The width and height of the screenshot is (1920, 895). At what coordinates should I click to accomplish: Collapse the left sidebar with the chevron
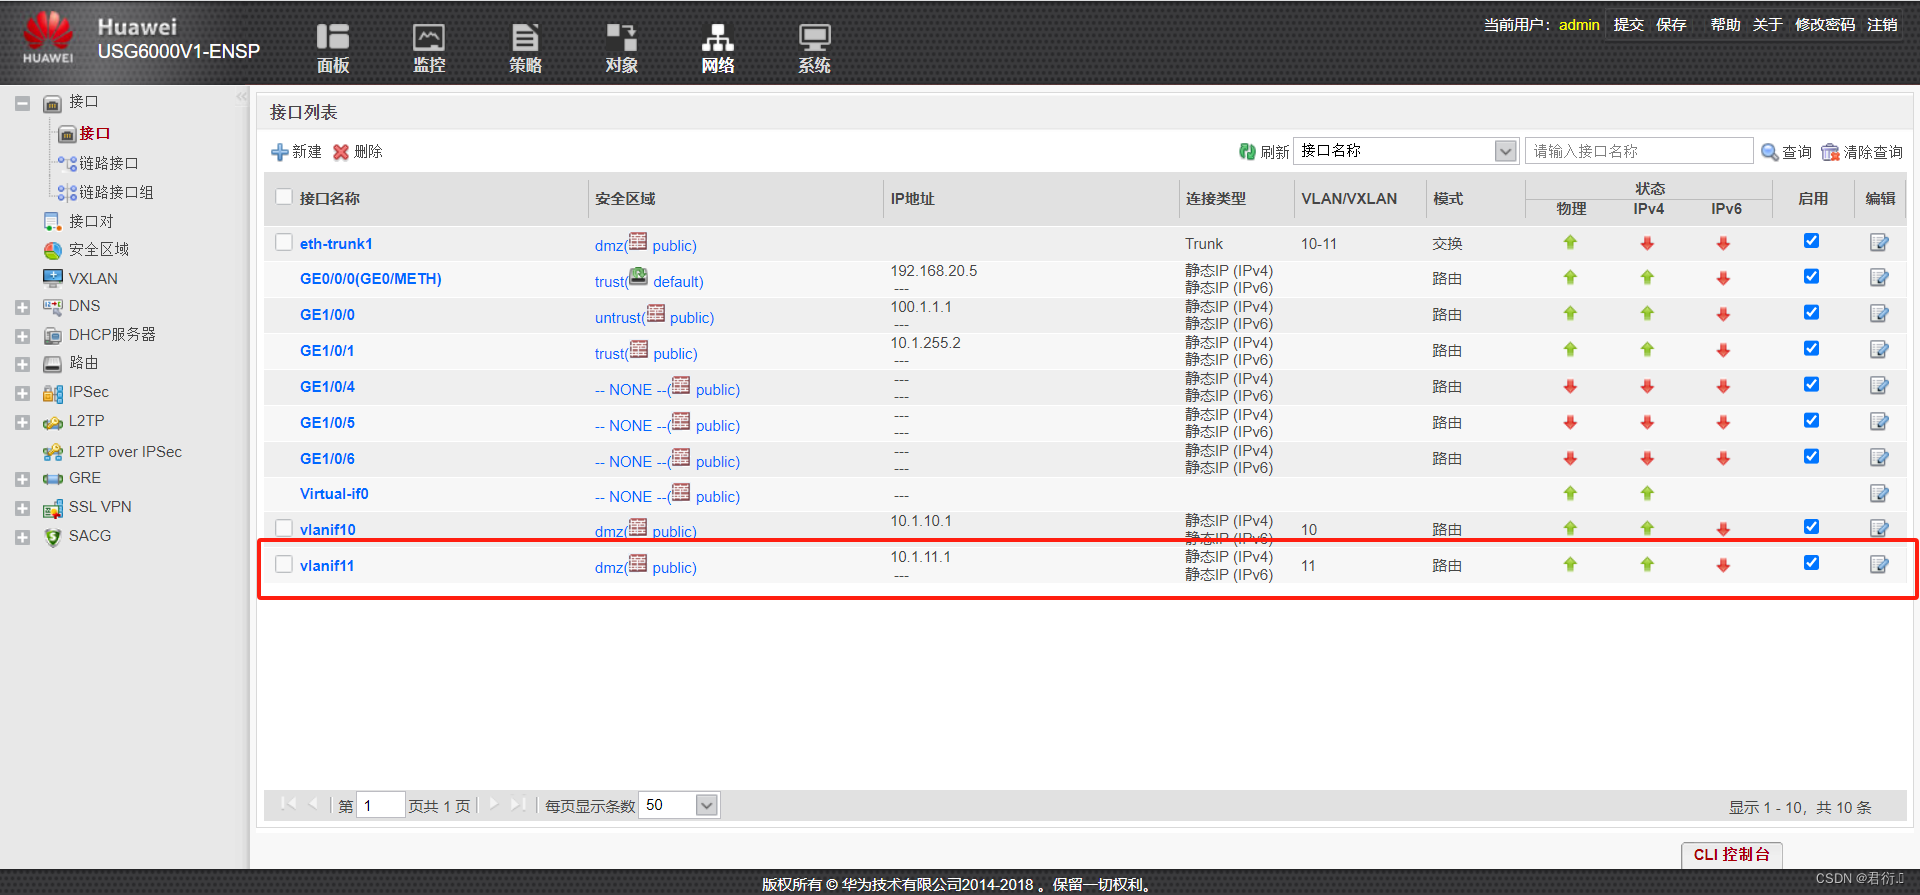pyautogui.click(x=242, y=97)
